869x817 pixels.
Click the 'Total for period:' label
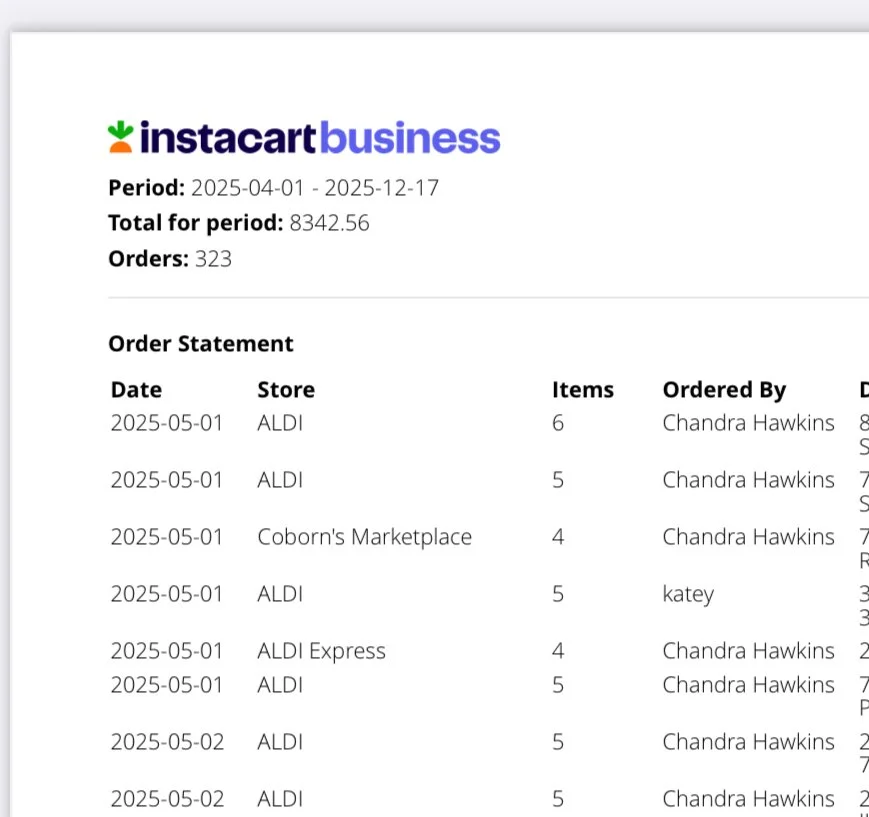click(x=196, y=223)
